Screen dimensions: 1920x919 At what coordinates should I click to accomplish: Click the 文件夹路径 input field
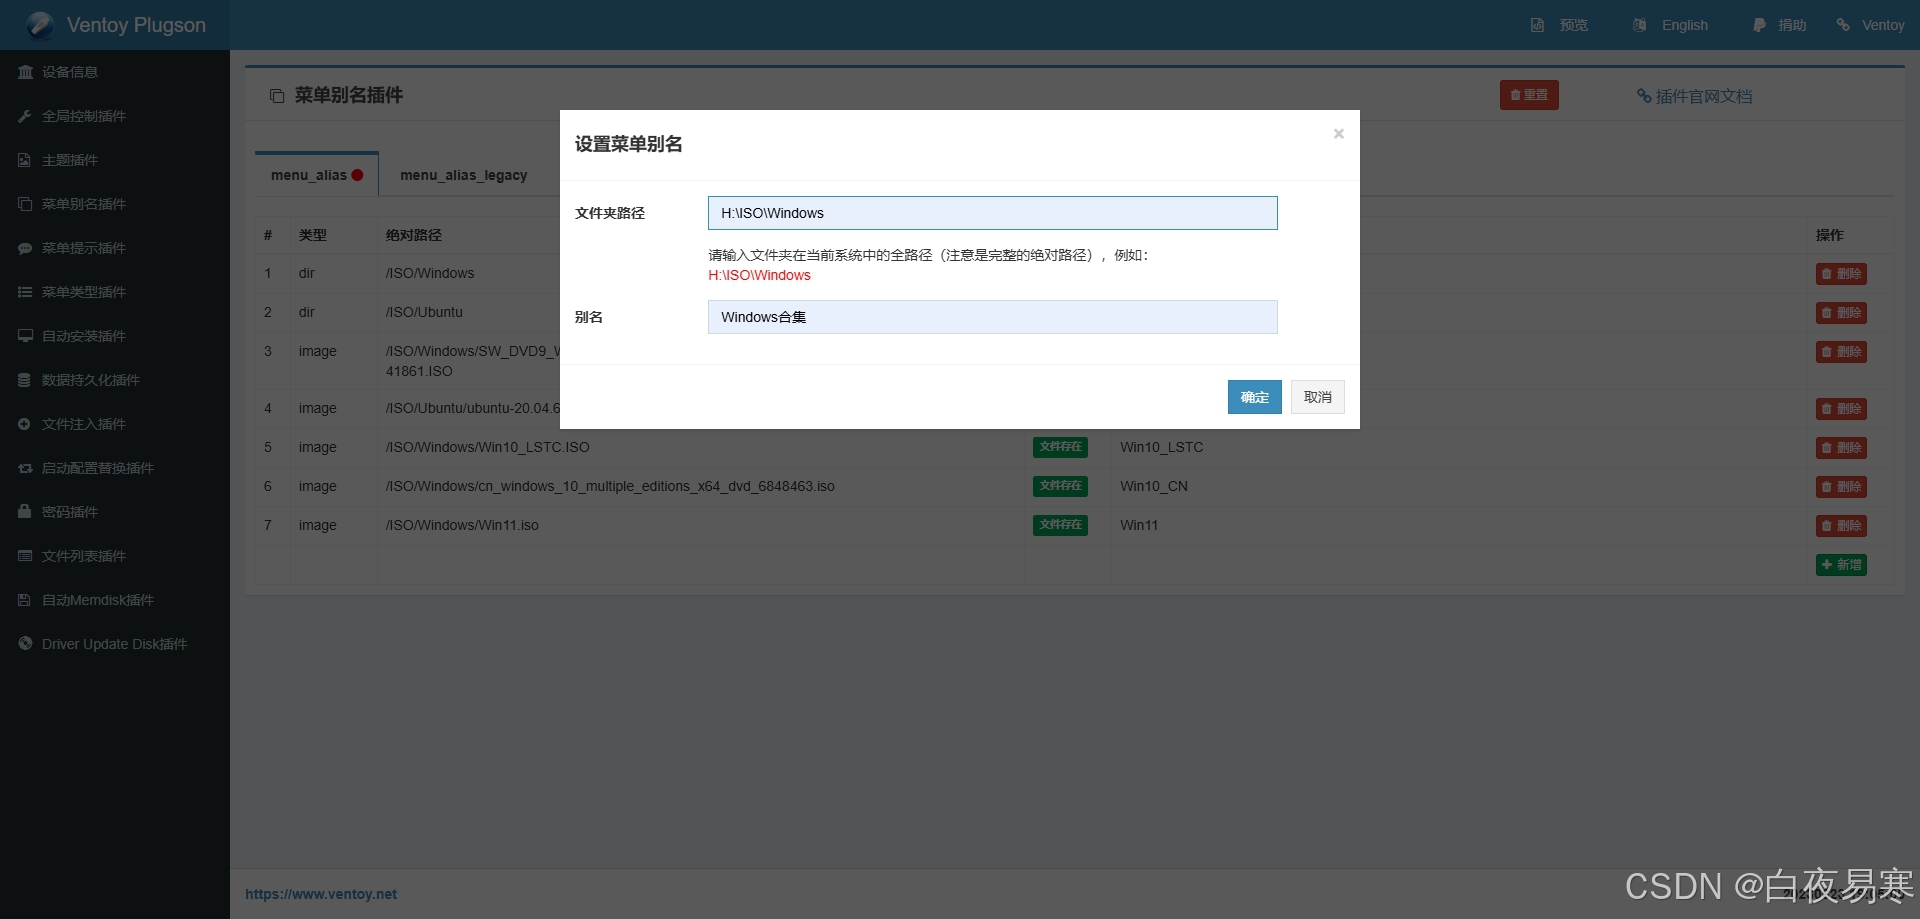992,213
